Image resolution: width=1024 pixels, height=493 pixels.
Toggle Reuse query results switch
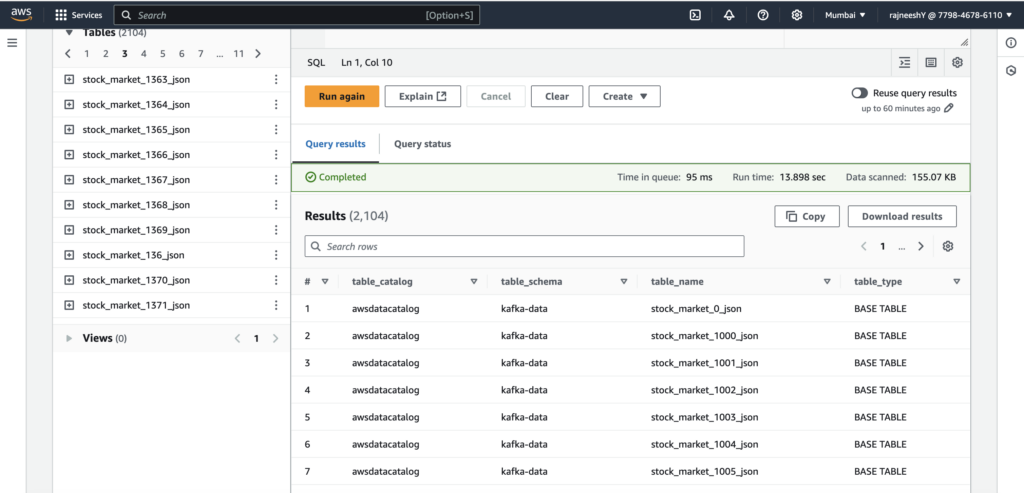[x=859, y=93]
